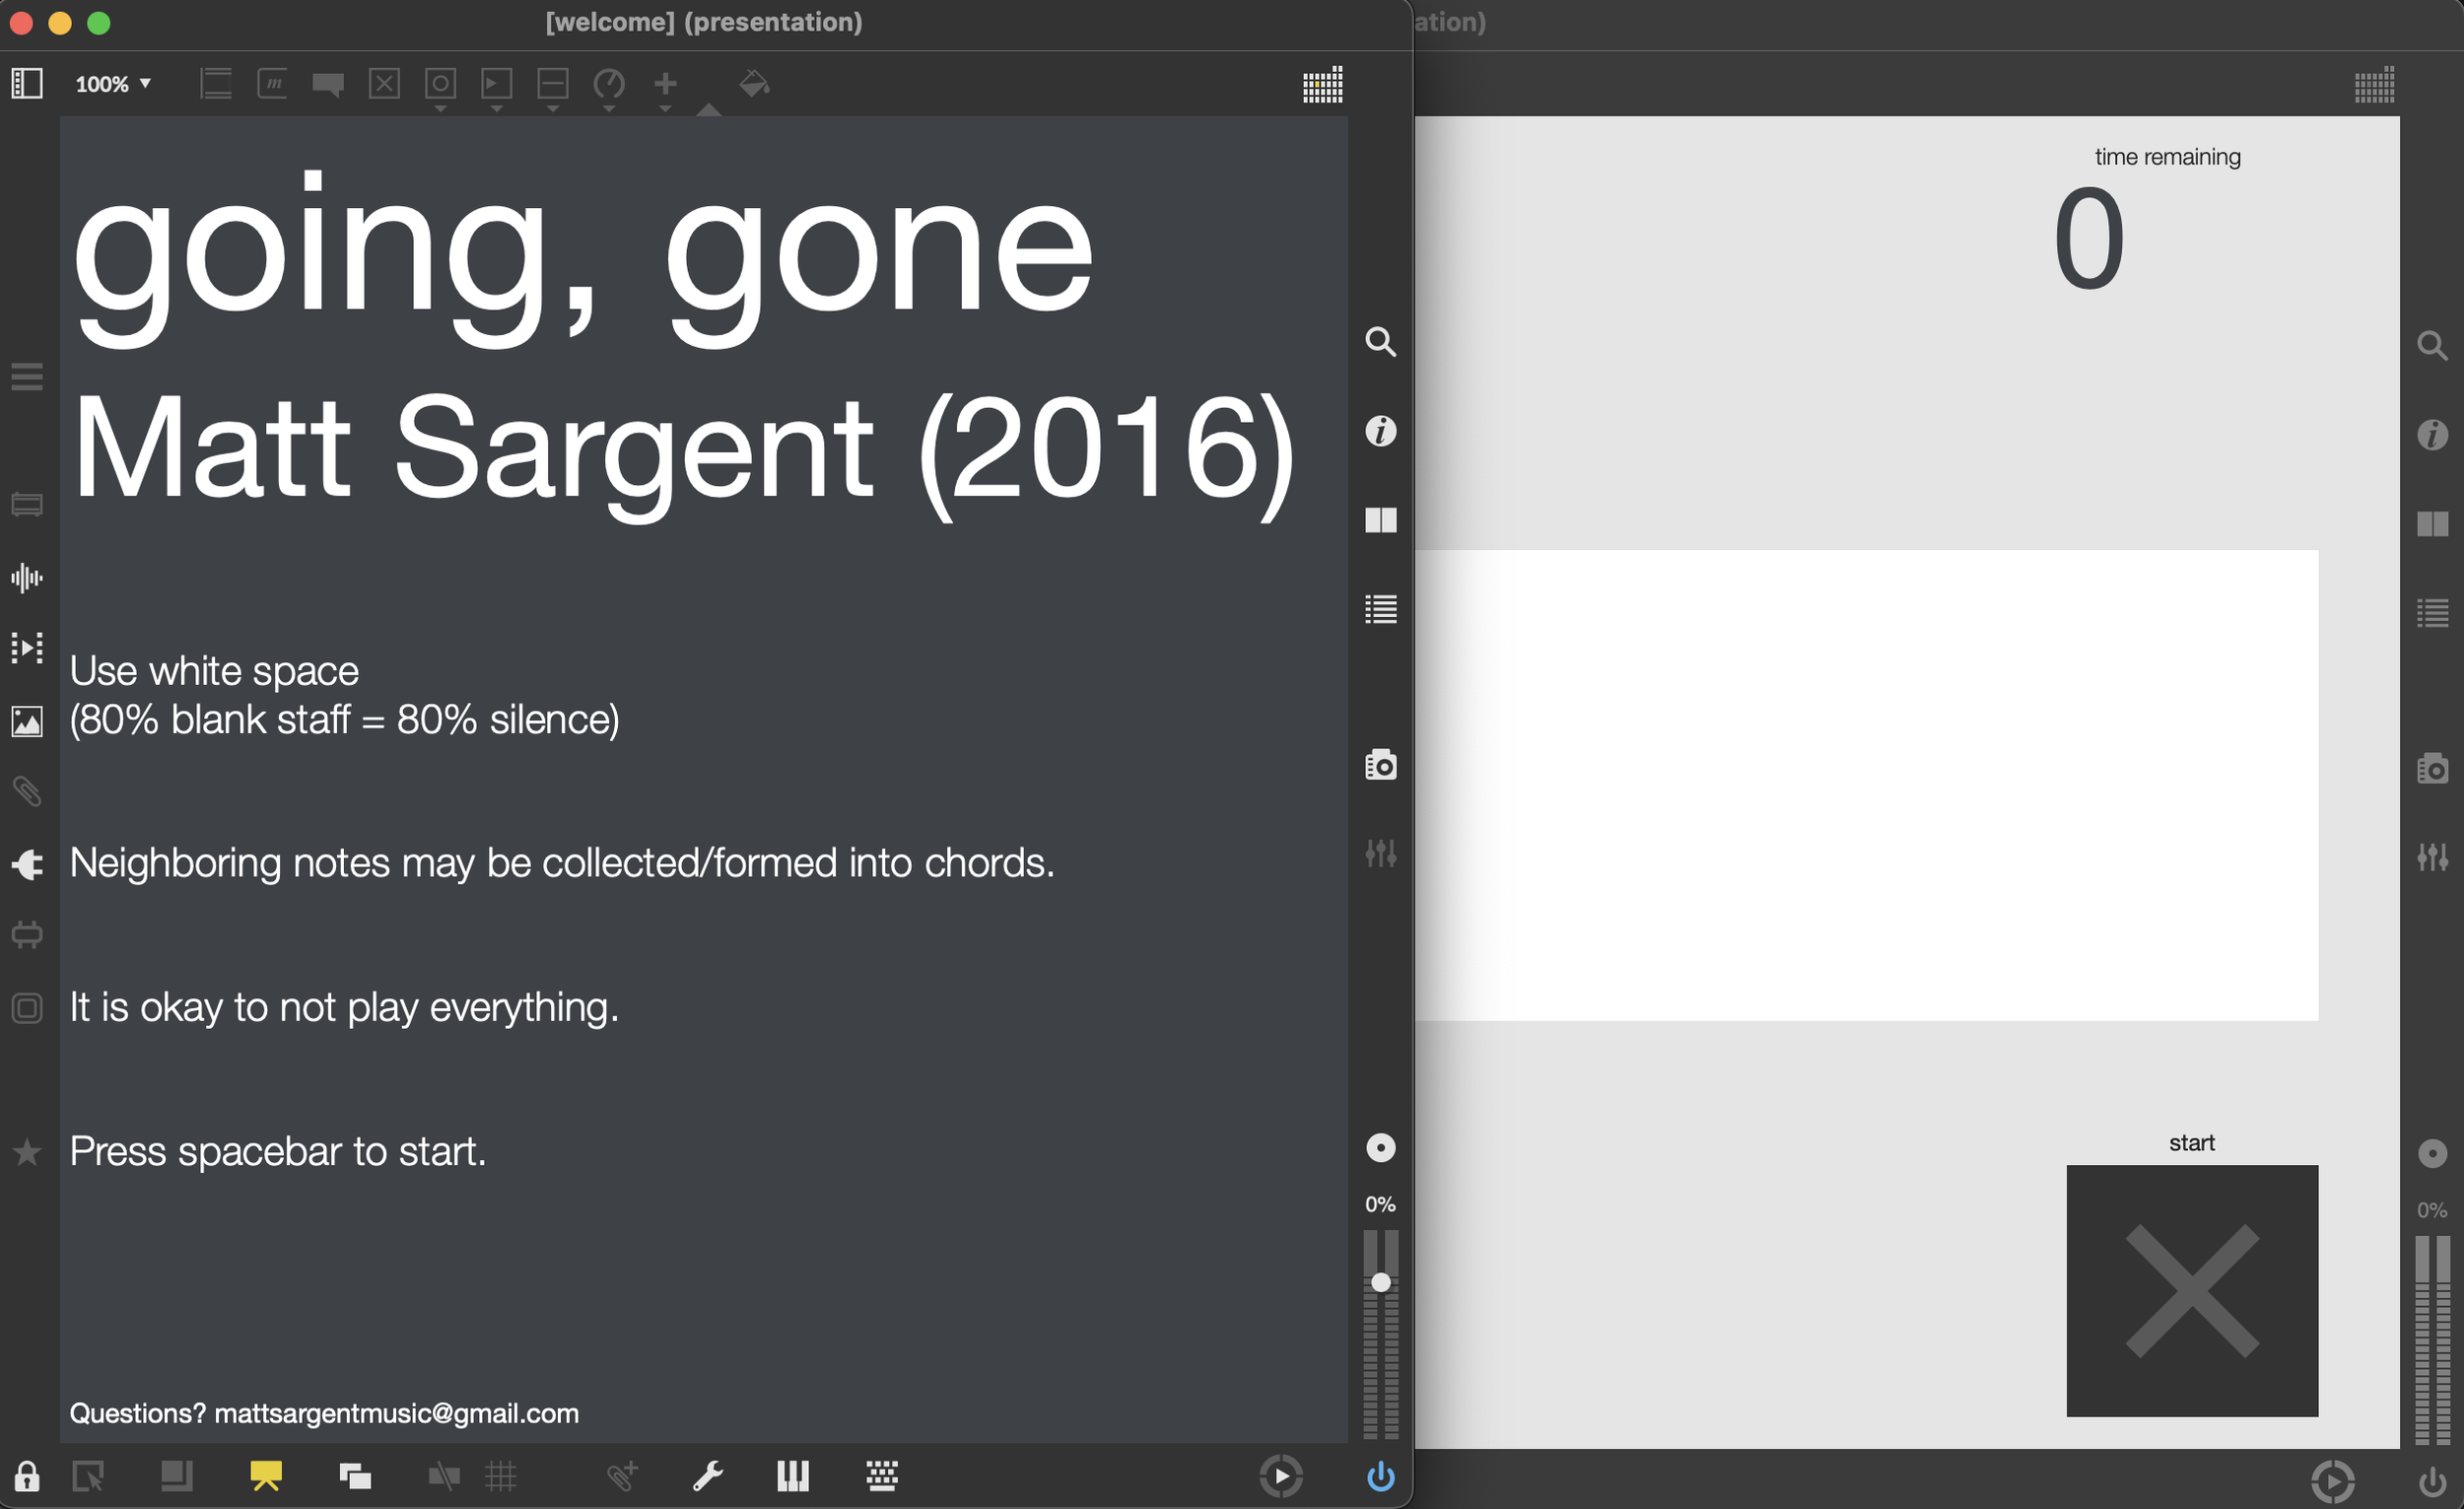Toggle the start X box in background window

pos(2192,1291)
